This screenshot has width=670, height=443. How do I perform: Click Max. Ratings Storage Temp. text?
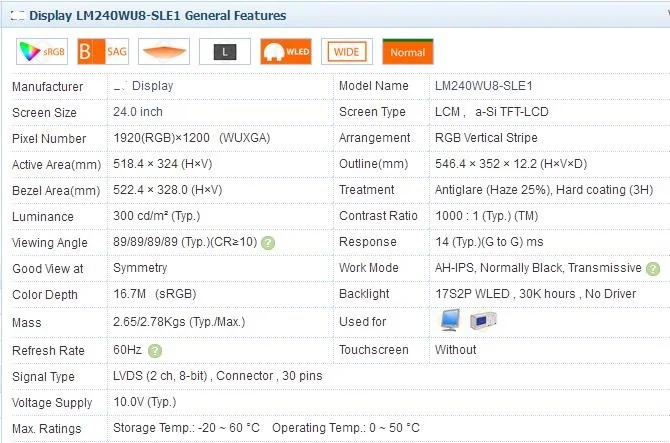tap(186, 428)
